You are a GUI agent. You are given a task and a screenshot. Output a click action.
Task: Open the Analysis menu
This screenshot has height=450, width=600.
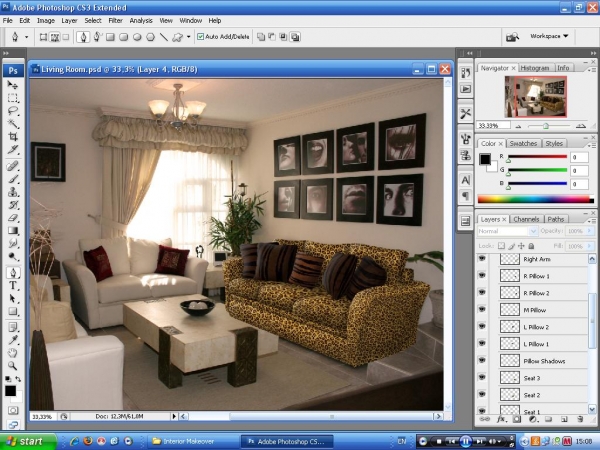141,21
